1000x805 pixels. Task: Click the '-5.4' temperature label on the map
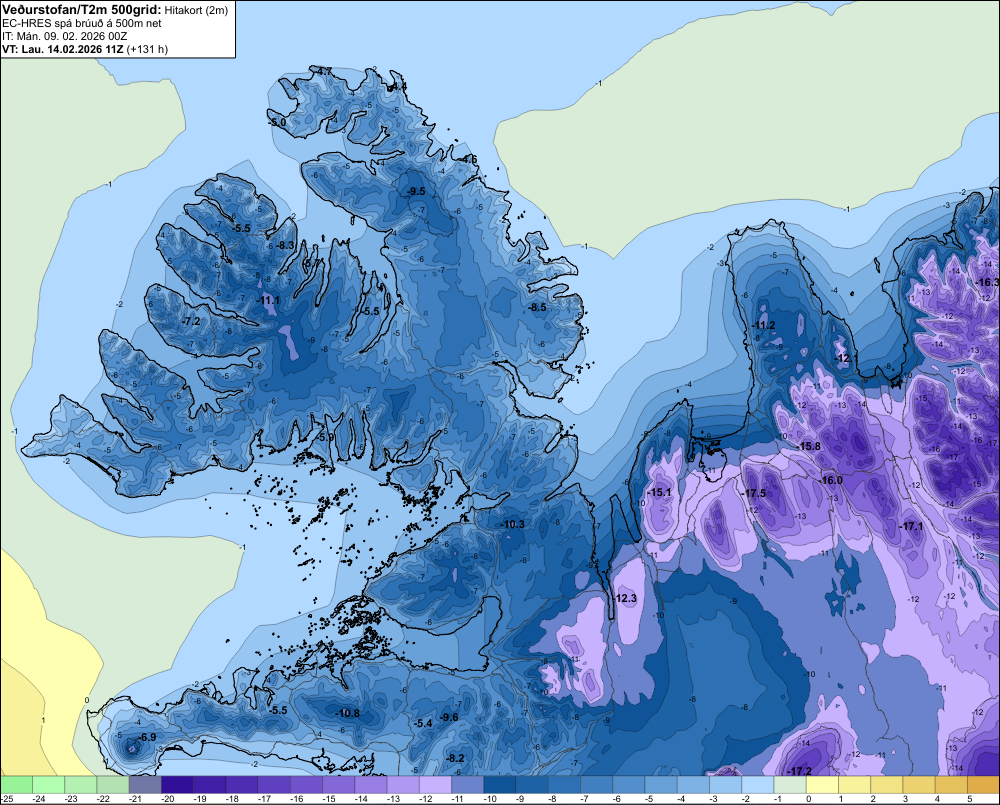[x=423, y=723]
